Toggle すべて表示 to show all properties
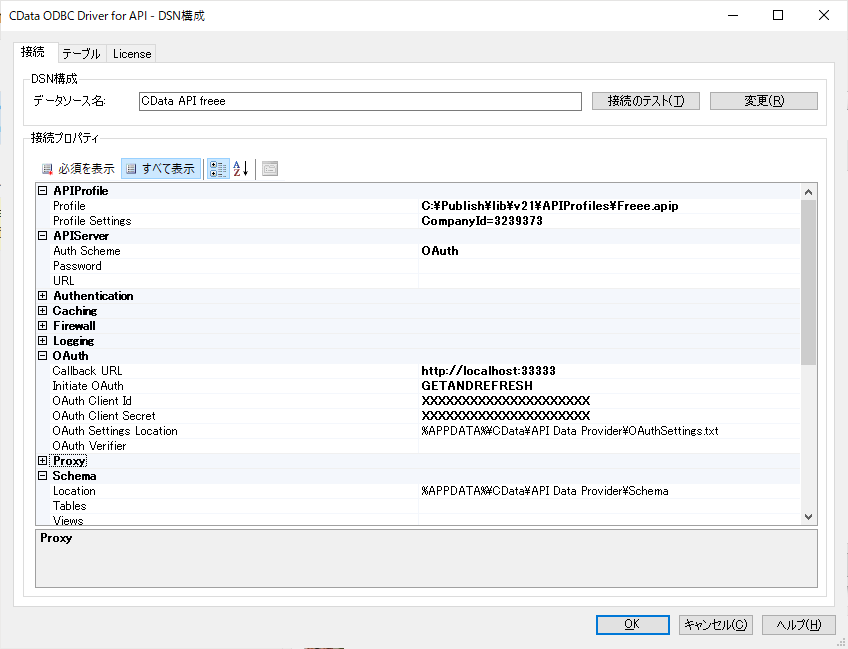848x649 pixels. click(161, 169)
